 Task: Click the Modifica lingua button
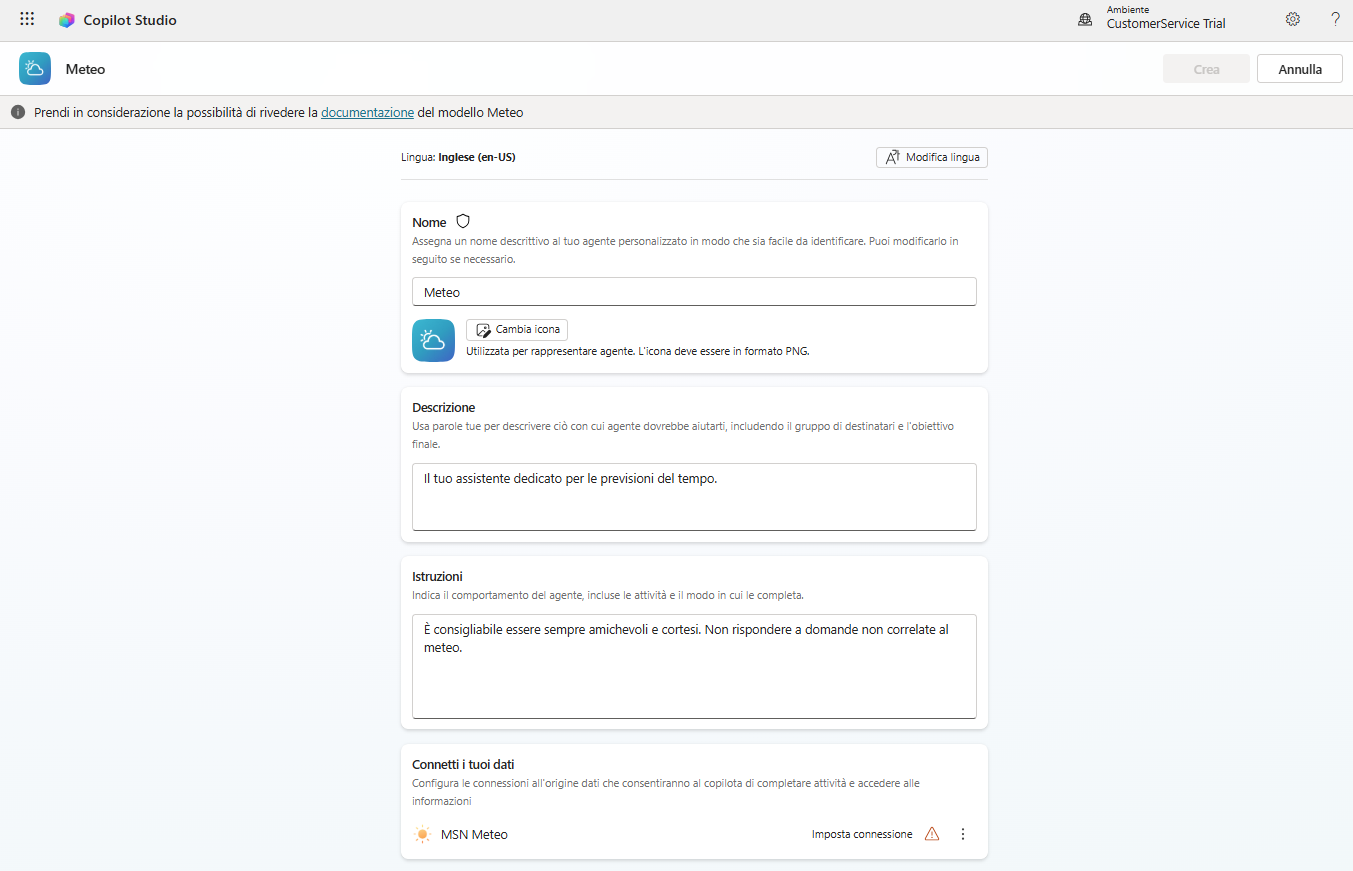click(x=932, y=157)
